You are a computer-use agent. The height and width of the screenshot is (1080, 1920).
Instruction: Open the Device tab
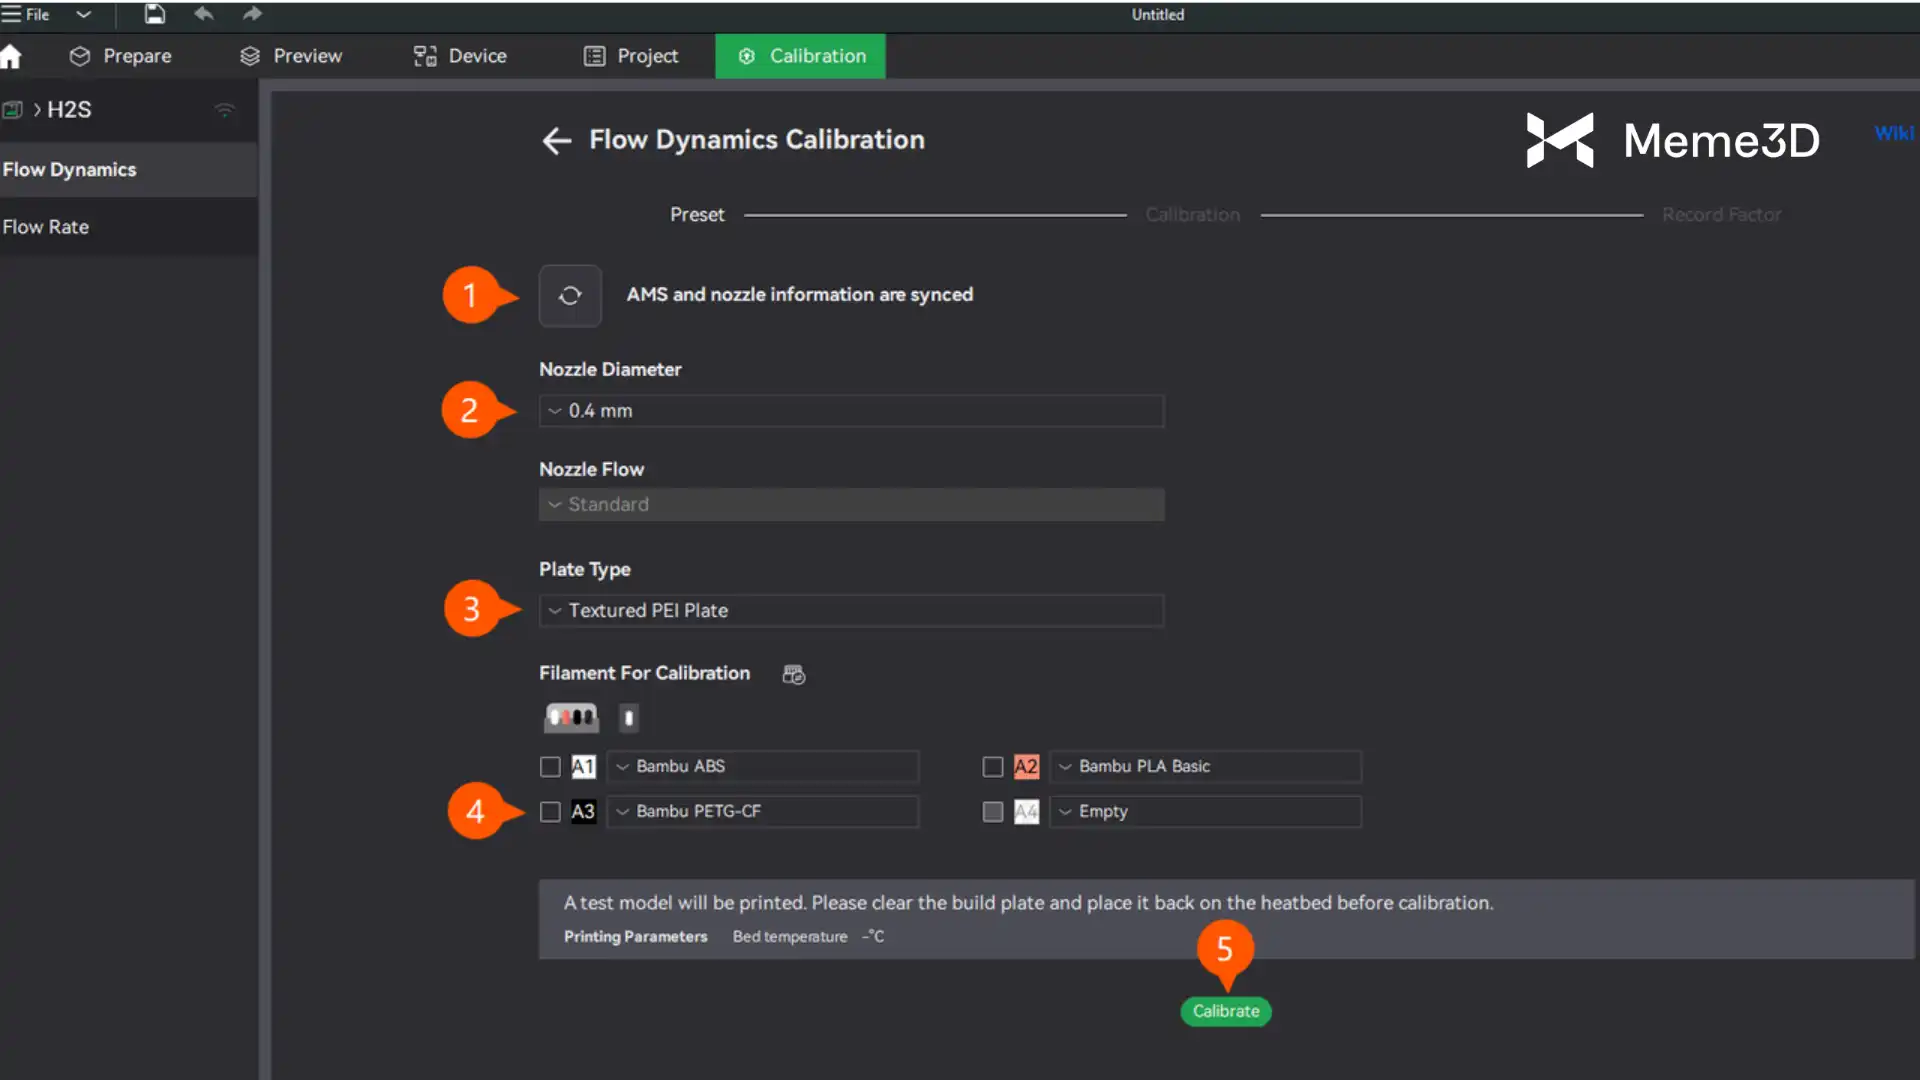(460, 57)
